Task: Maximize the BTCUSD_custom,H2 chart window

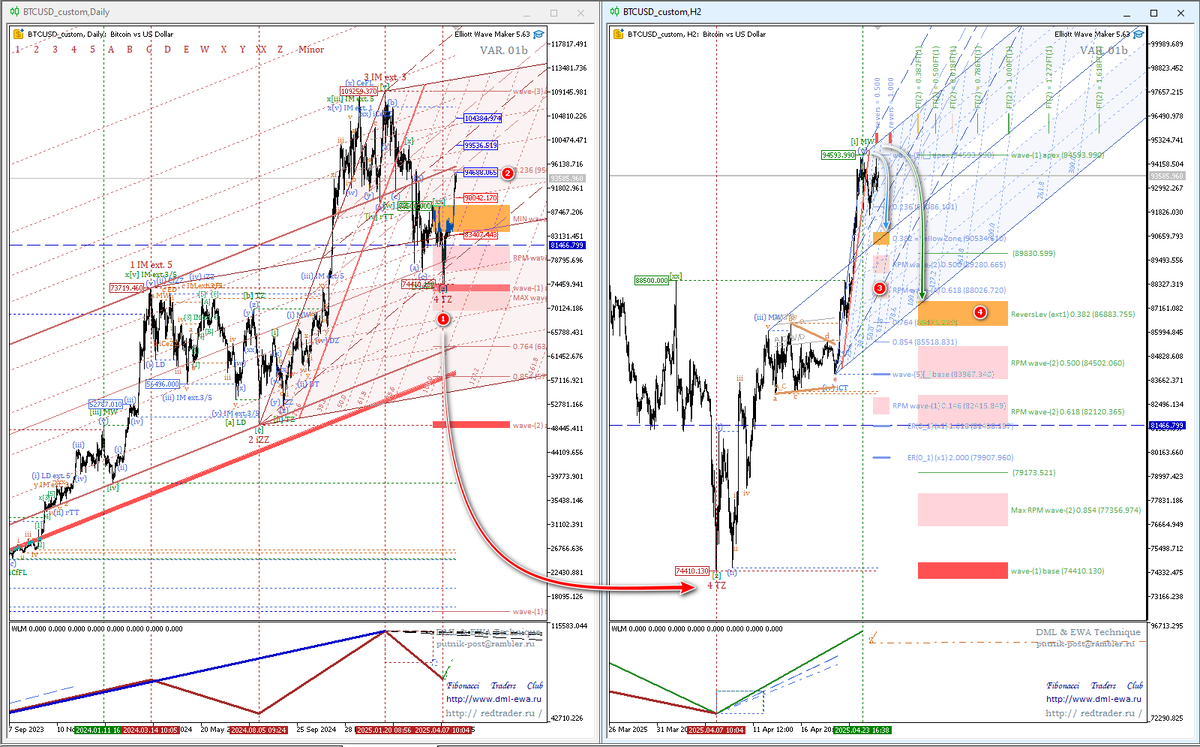Action: pos(1153,13)
